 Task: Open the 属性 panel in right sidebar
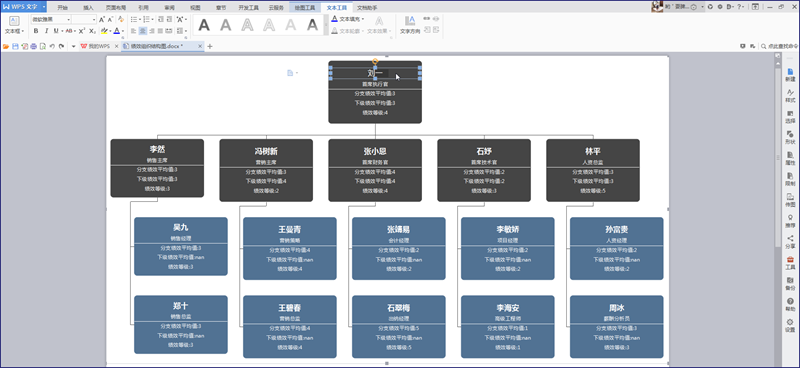[790, 159]
